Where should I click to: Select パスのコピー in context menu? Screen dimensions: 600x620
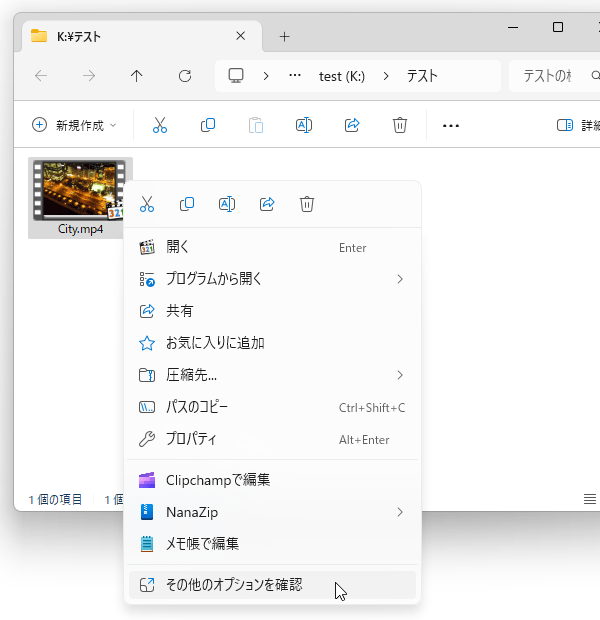[273, 407]
